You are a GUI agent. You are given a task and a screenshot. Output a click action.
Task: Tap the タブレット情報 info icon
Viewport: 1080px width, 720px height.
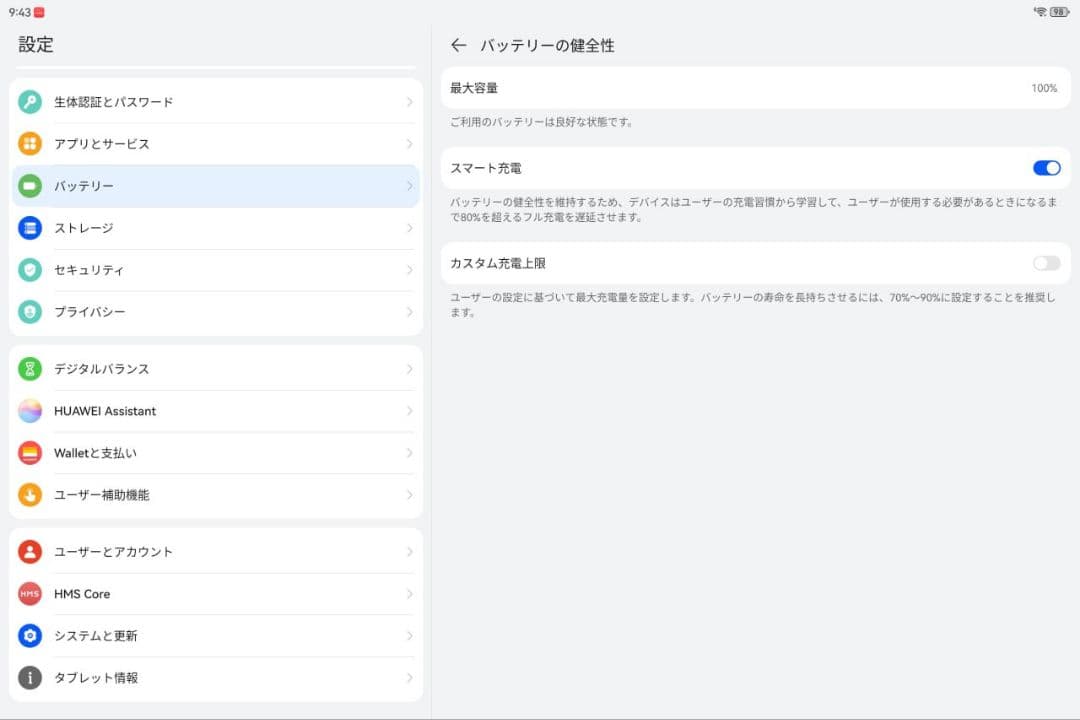coord(30,678)
